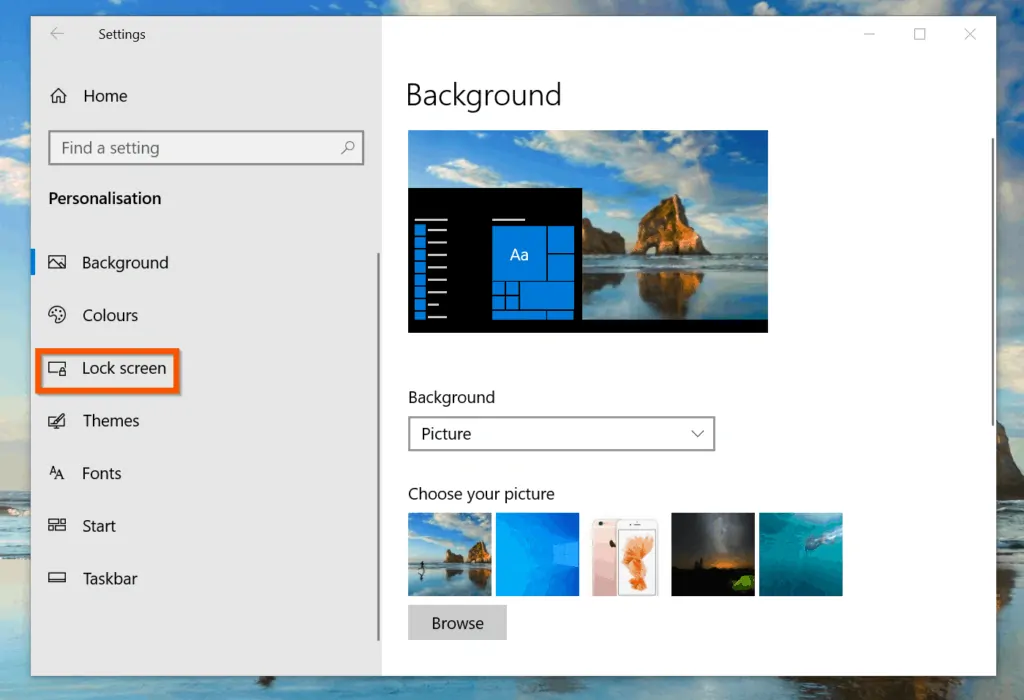Viewport: 1024px width, 700px height.
Task: Click the Start tiles icon
Action: [58, 525]
